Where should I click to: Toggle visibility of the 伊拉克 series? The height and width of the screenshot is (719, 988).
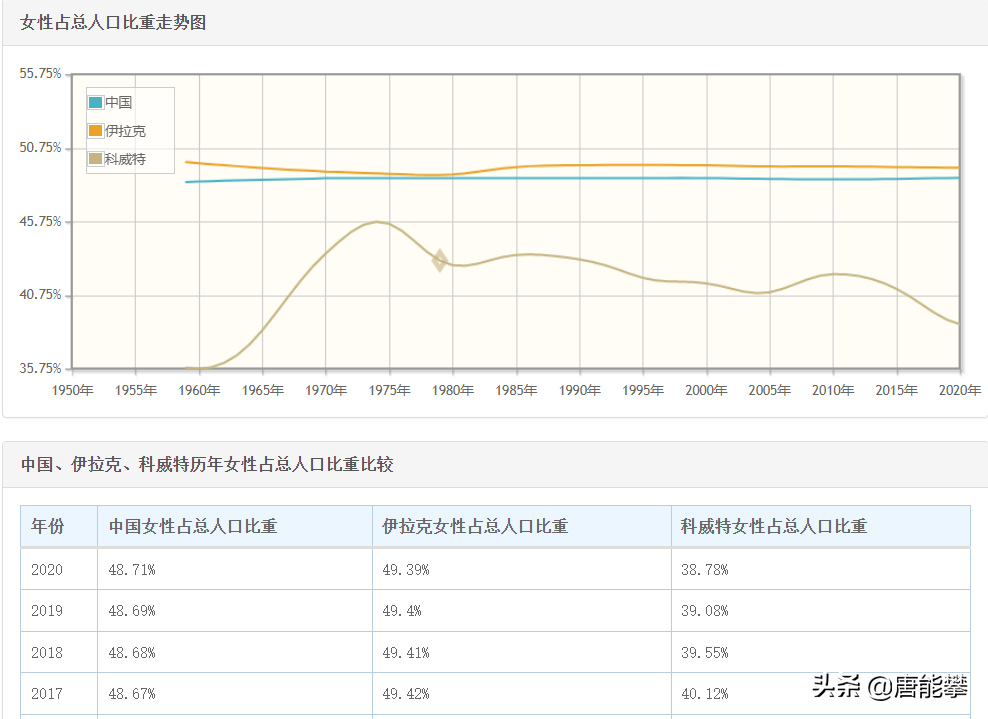pyautogui.click(x=123, y=130)
